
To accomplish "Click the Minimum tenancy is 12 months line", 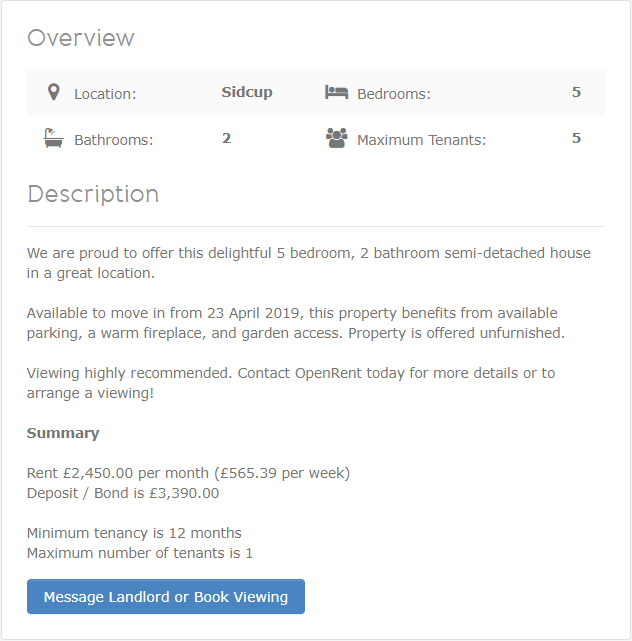I will coord(134,533).
